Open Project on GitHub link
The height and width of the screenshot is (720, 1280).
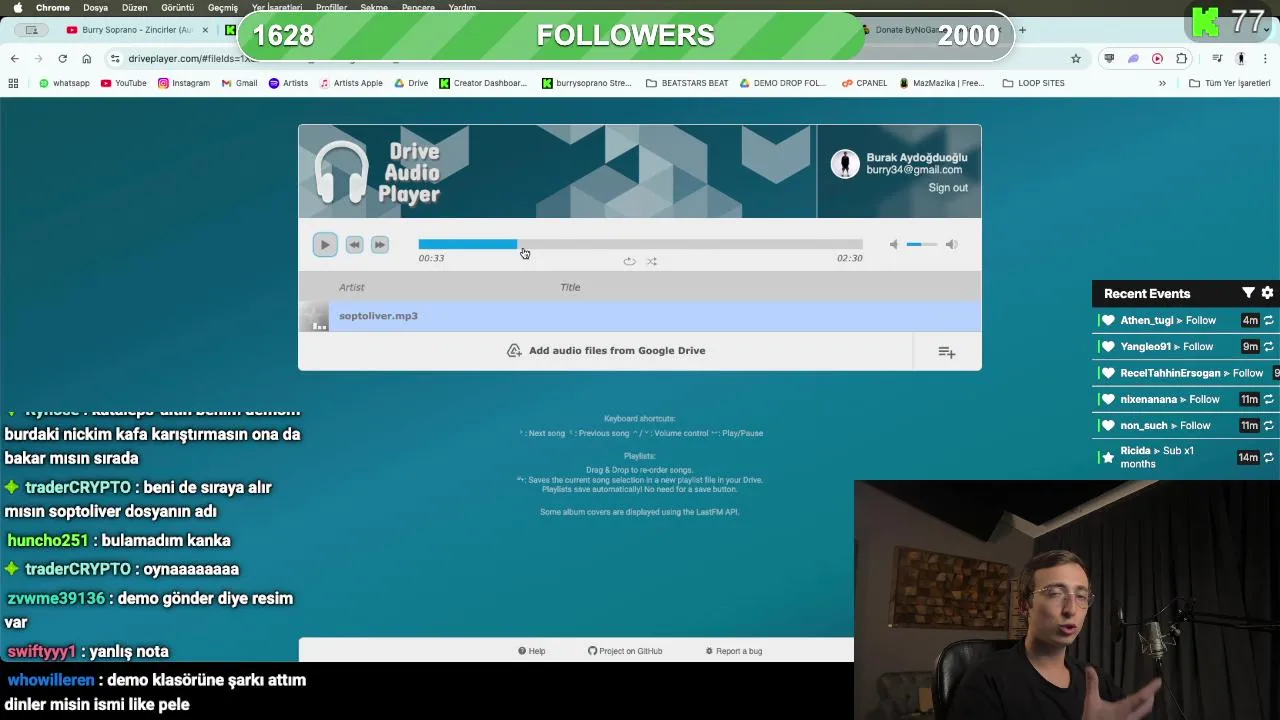(625, 651)
